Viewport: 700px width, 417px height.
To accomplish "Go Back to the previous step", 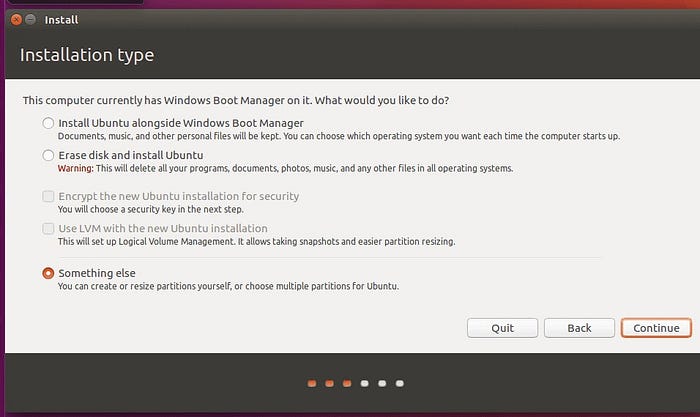I will tap(579, 328).
